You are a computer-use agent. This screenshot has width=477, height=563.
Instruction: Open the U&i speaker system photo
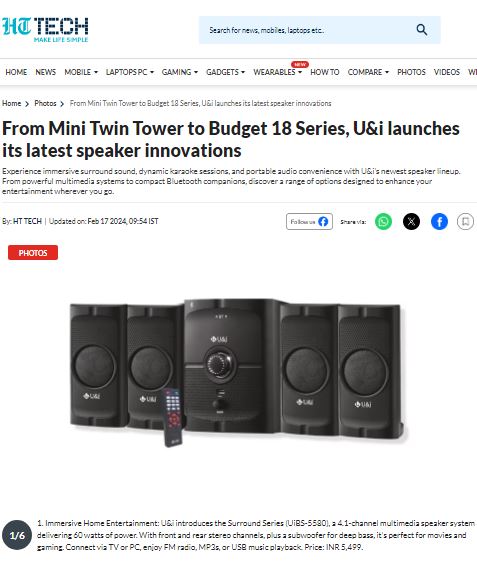(238, 372)
